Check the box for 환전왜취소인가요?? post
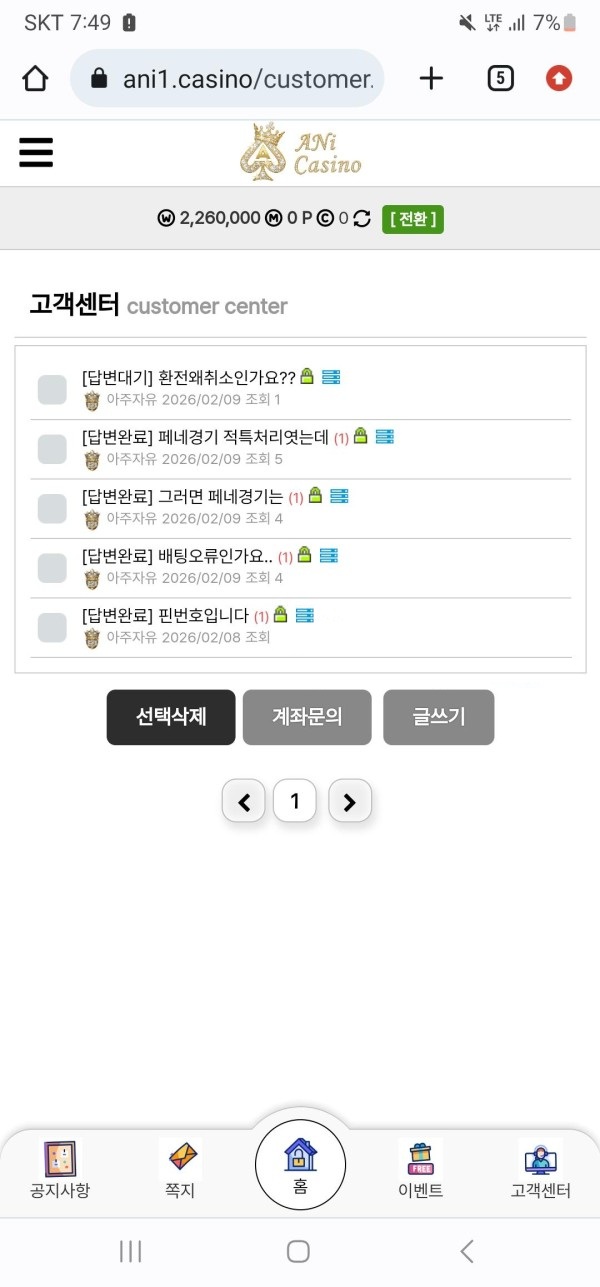This screenshot has height=1287, width=600. 52,390
